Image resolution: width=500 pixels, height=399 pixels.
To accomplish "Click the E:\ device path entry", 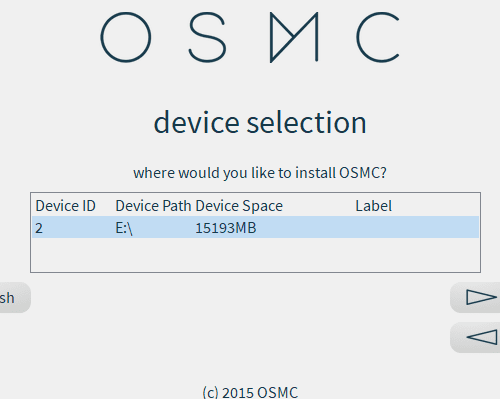I will [124, 228].
